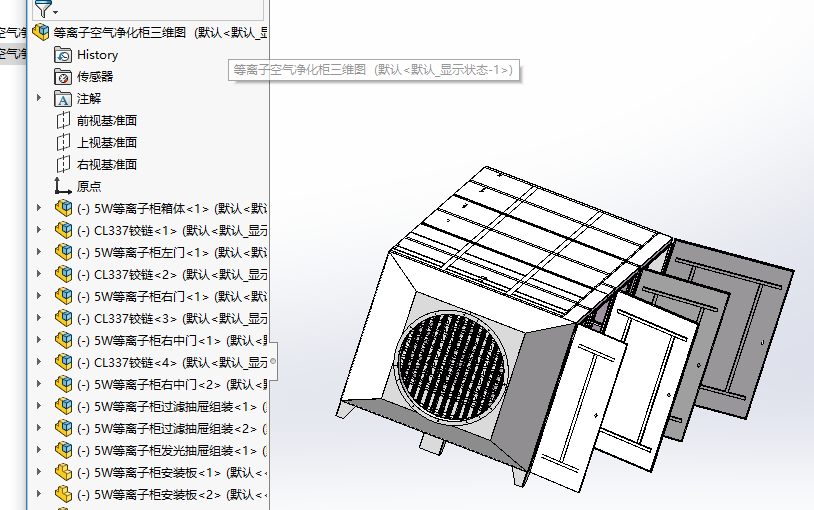The width and height of the screenshot is (814, 510).
Task: Click the 5W等离子柜右中门<2> assembly icon
Action: 63,384
